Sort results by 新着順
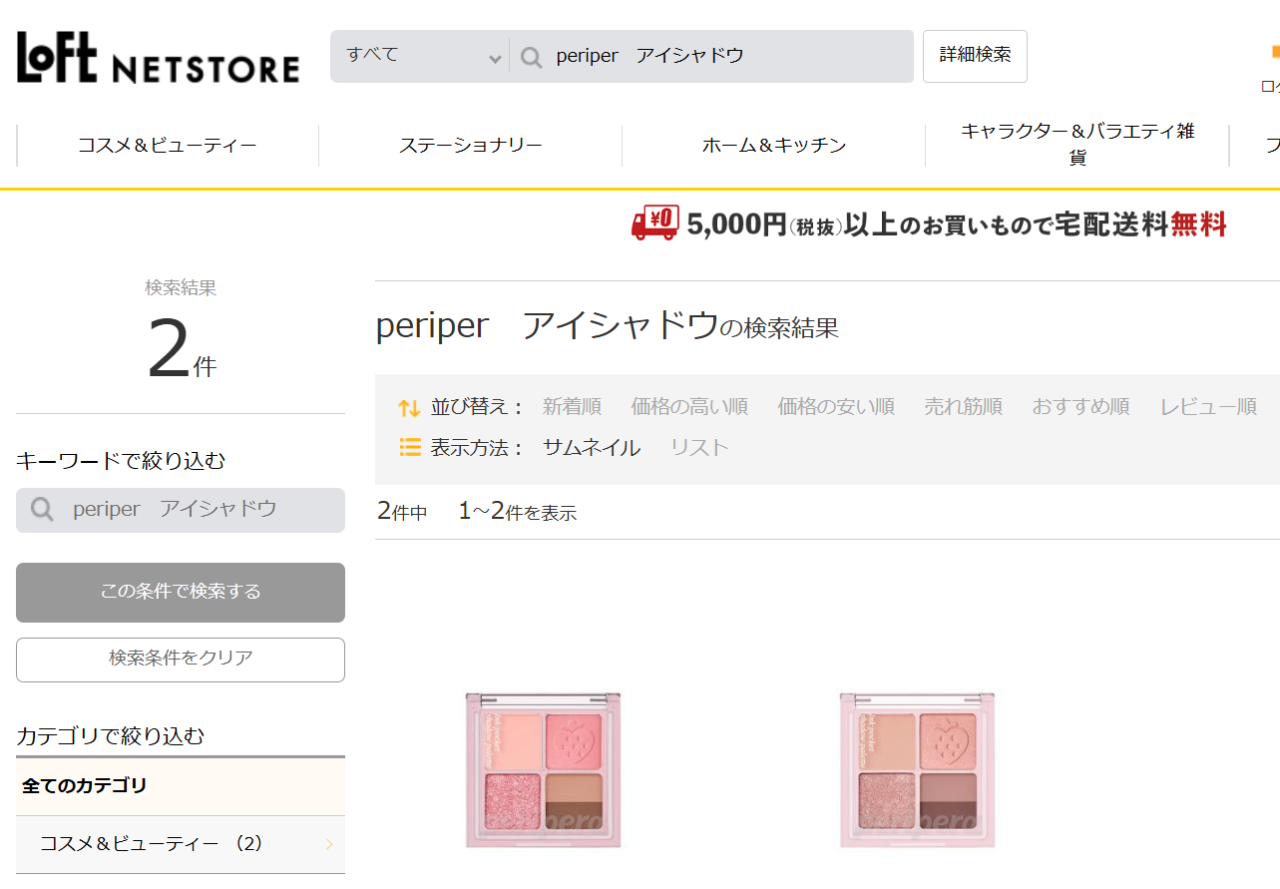This screenshot has height=889, width=1280. (x=571, y=407)
